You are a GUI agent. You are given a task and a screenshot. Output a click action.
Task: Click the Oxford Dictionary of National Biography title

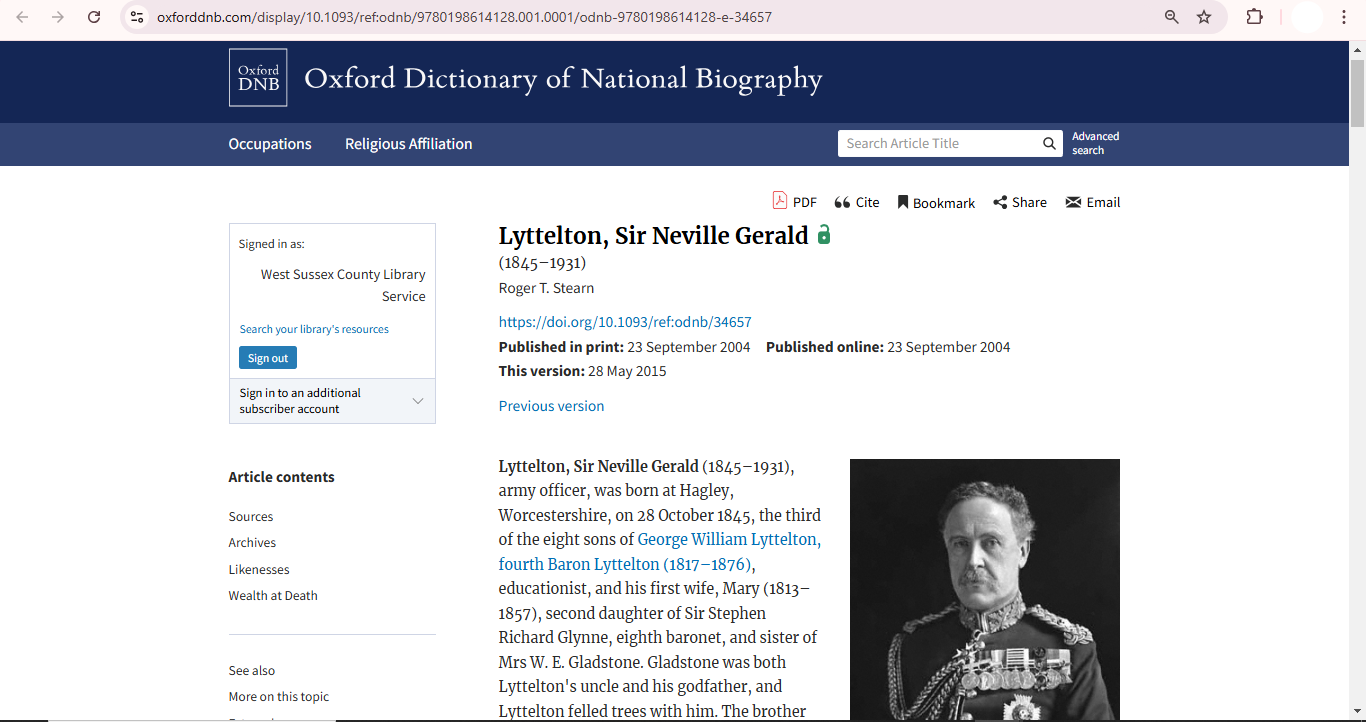[563, 78]
